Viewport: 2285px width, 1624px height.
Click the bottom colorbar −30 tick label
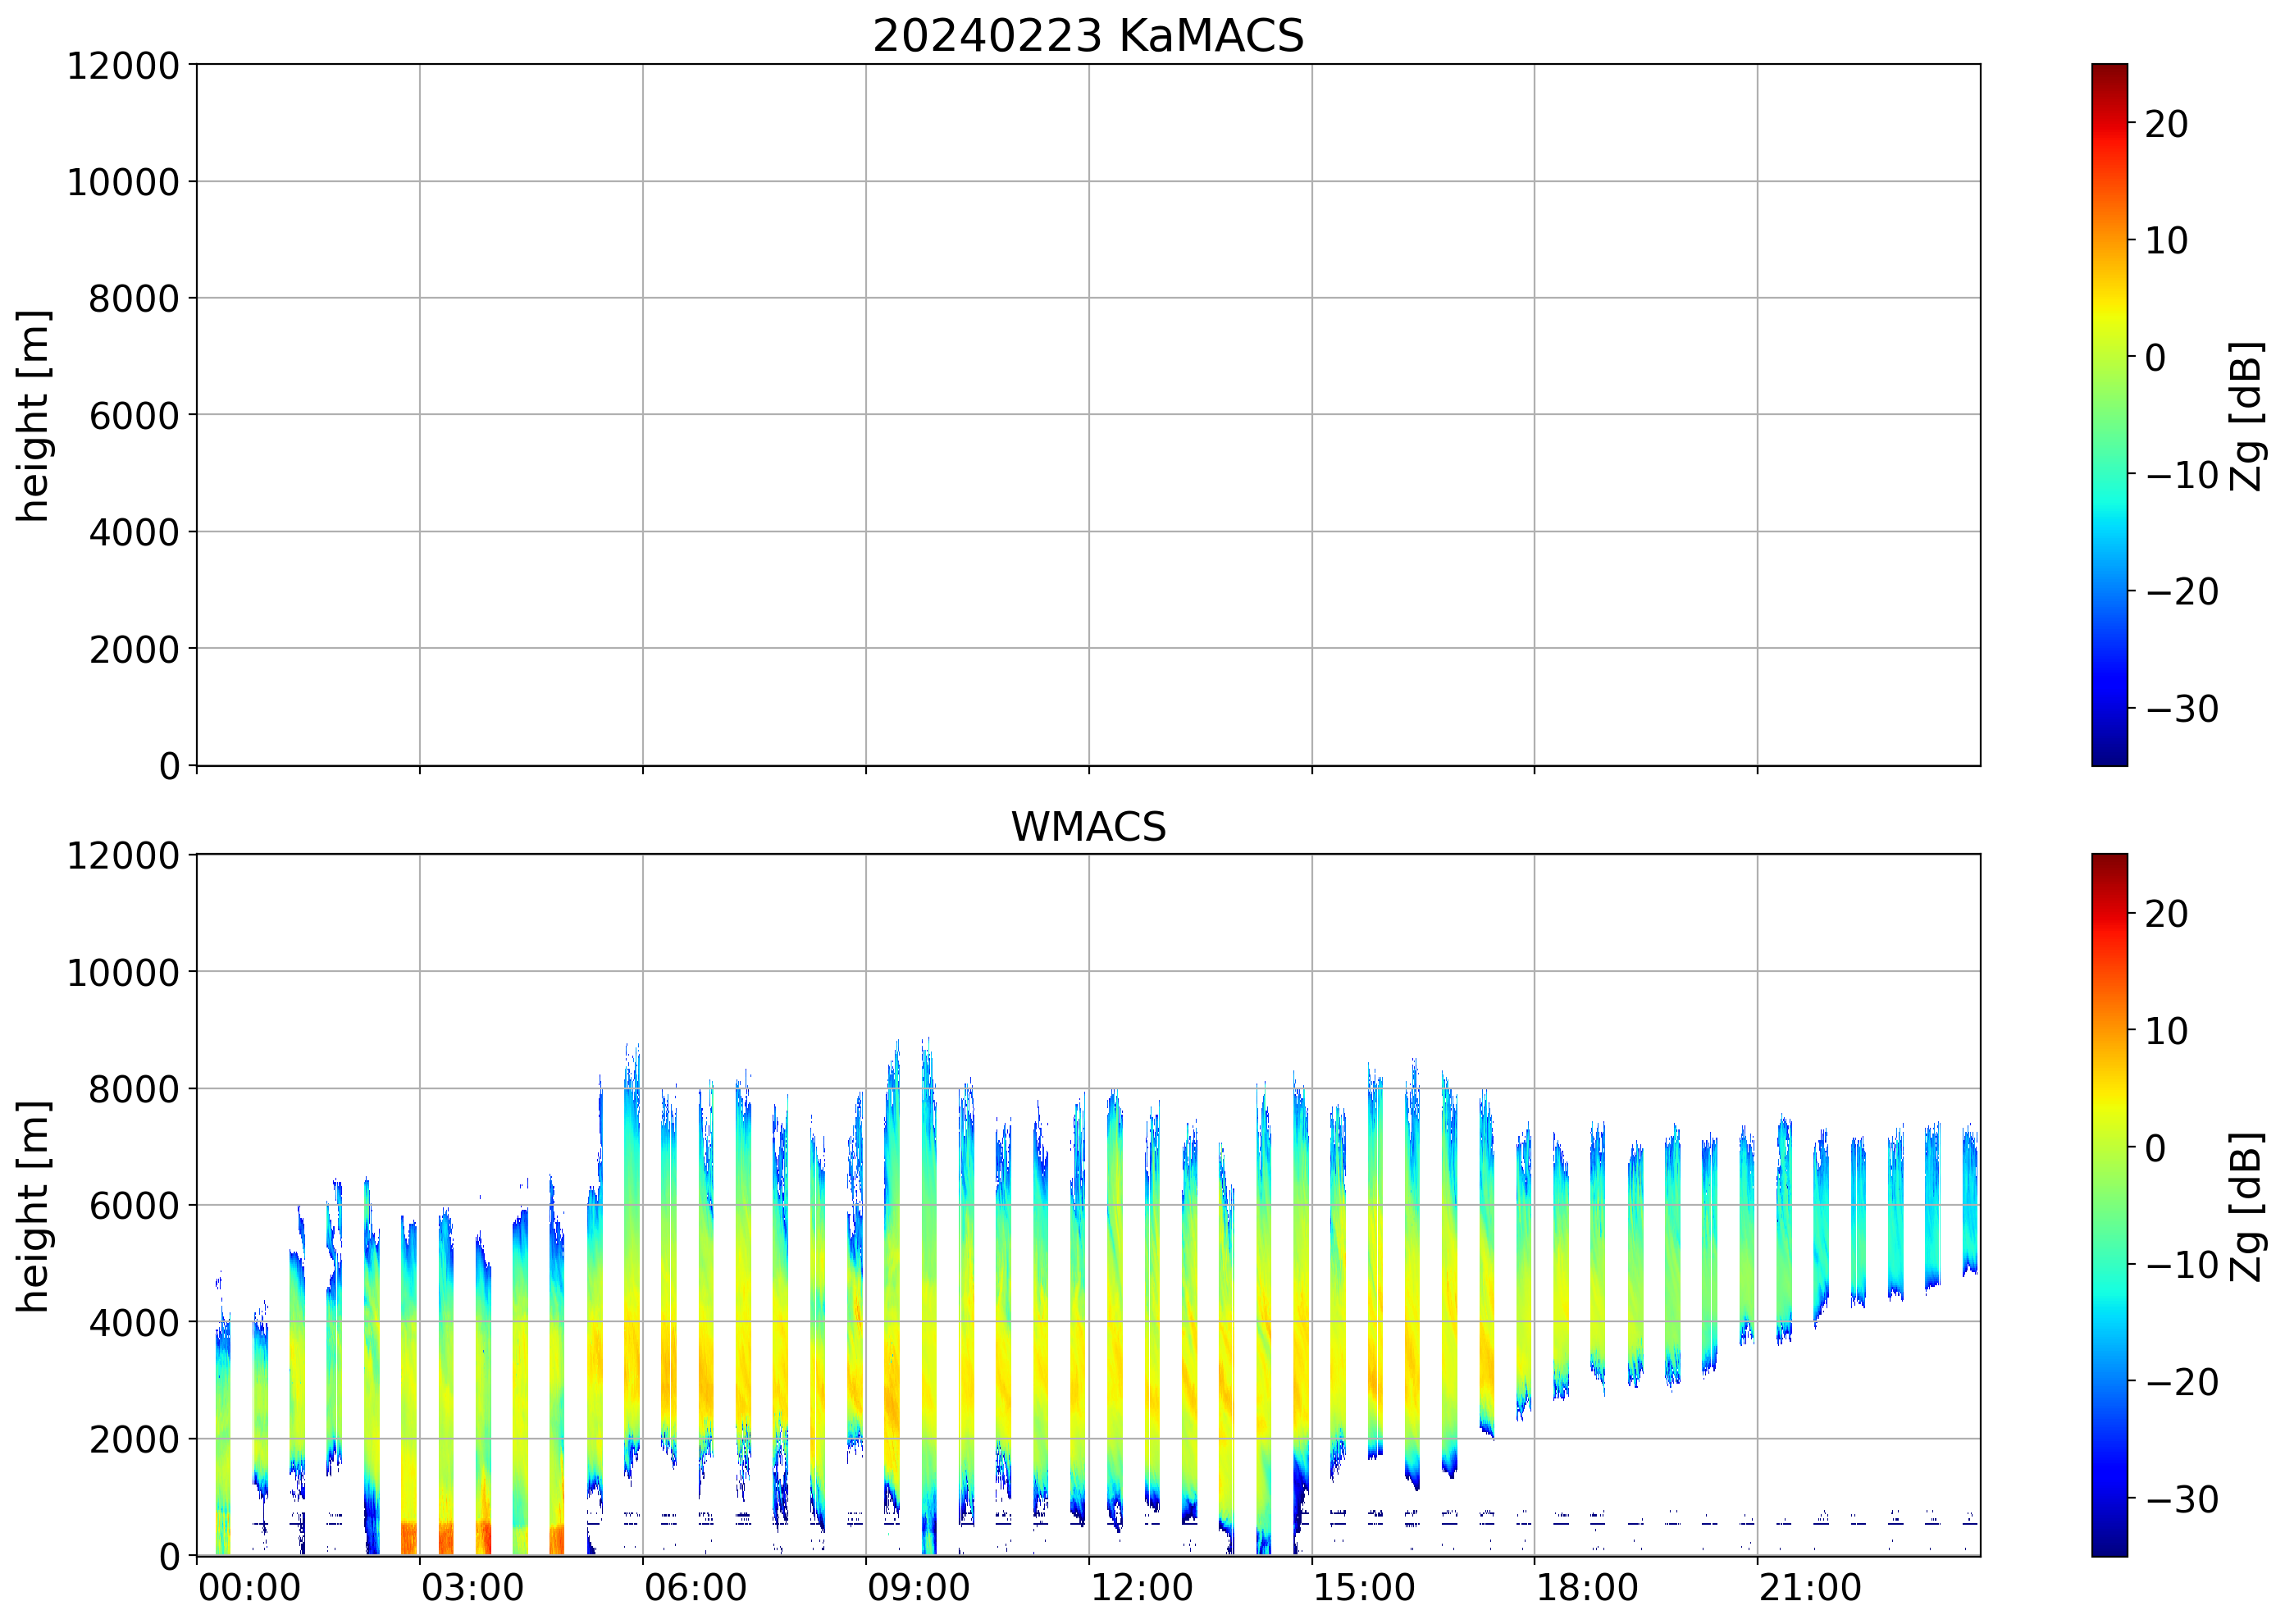tap(2181, 1499)
